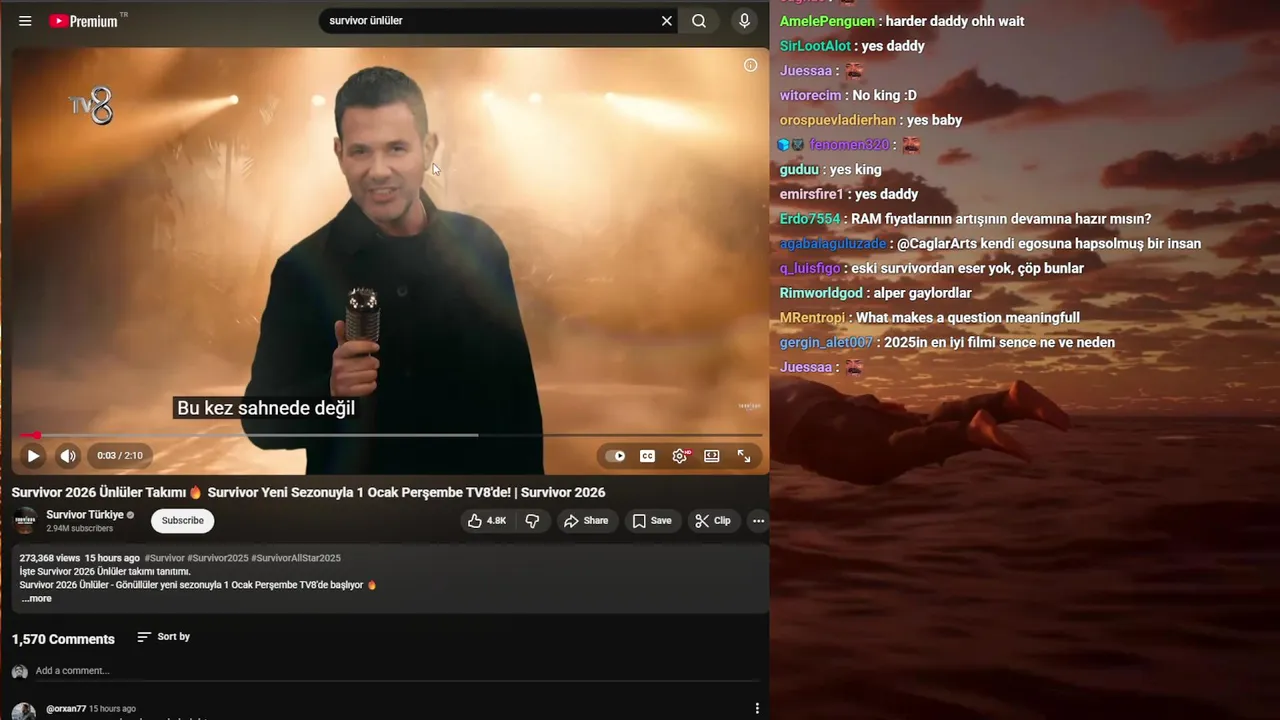Click chat username SirLootAlot
The width and height of the screenshot is (1280, 720).
tap(815, 46)
